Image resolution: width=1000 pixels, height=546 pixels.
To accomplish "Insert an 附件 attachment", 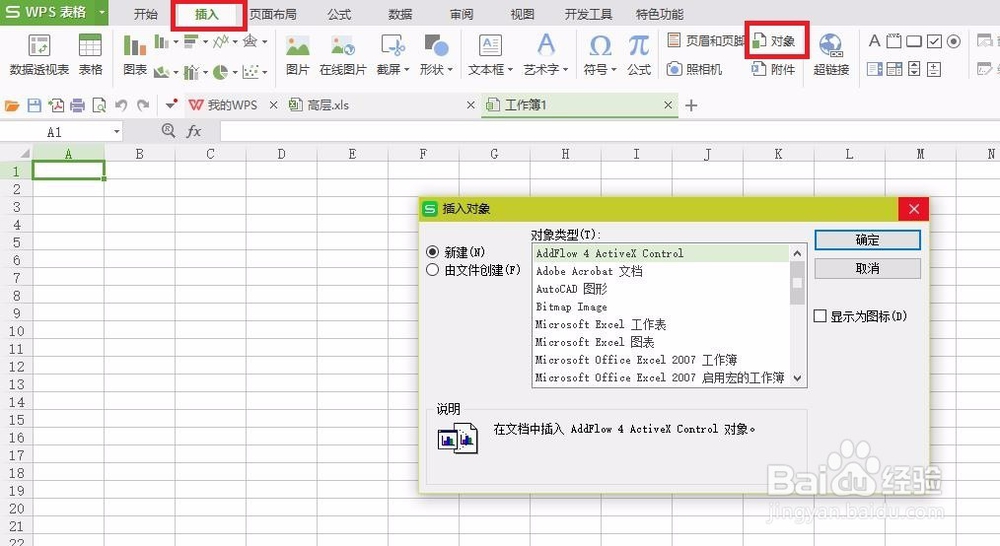I will 773,69.
